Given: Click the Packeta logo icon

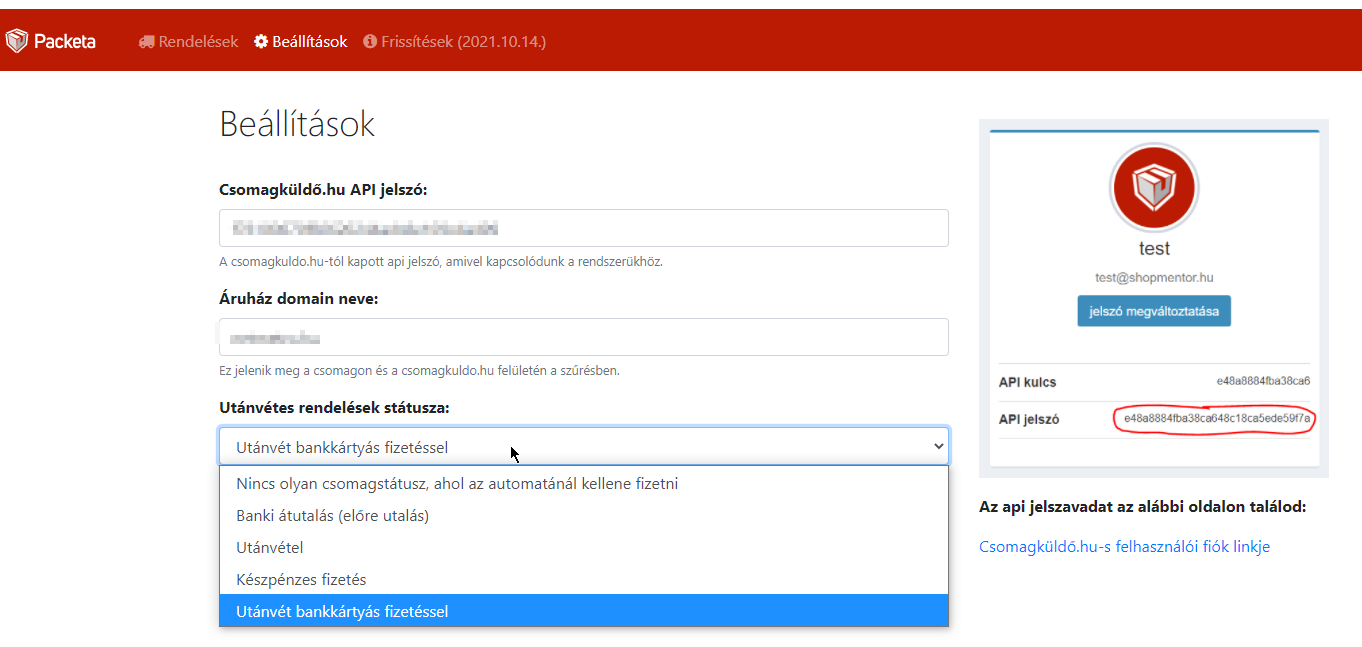Looking at the screenshot, I should click(16, 41).
